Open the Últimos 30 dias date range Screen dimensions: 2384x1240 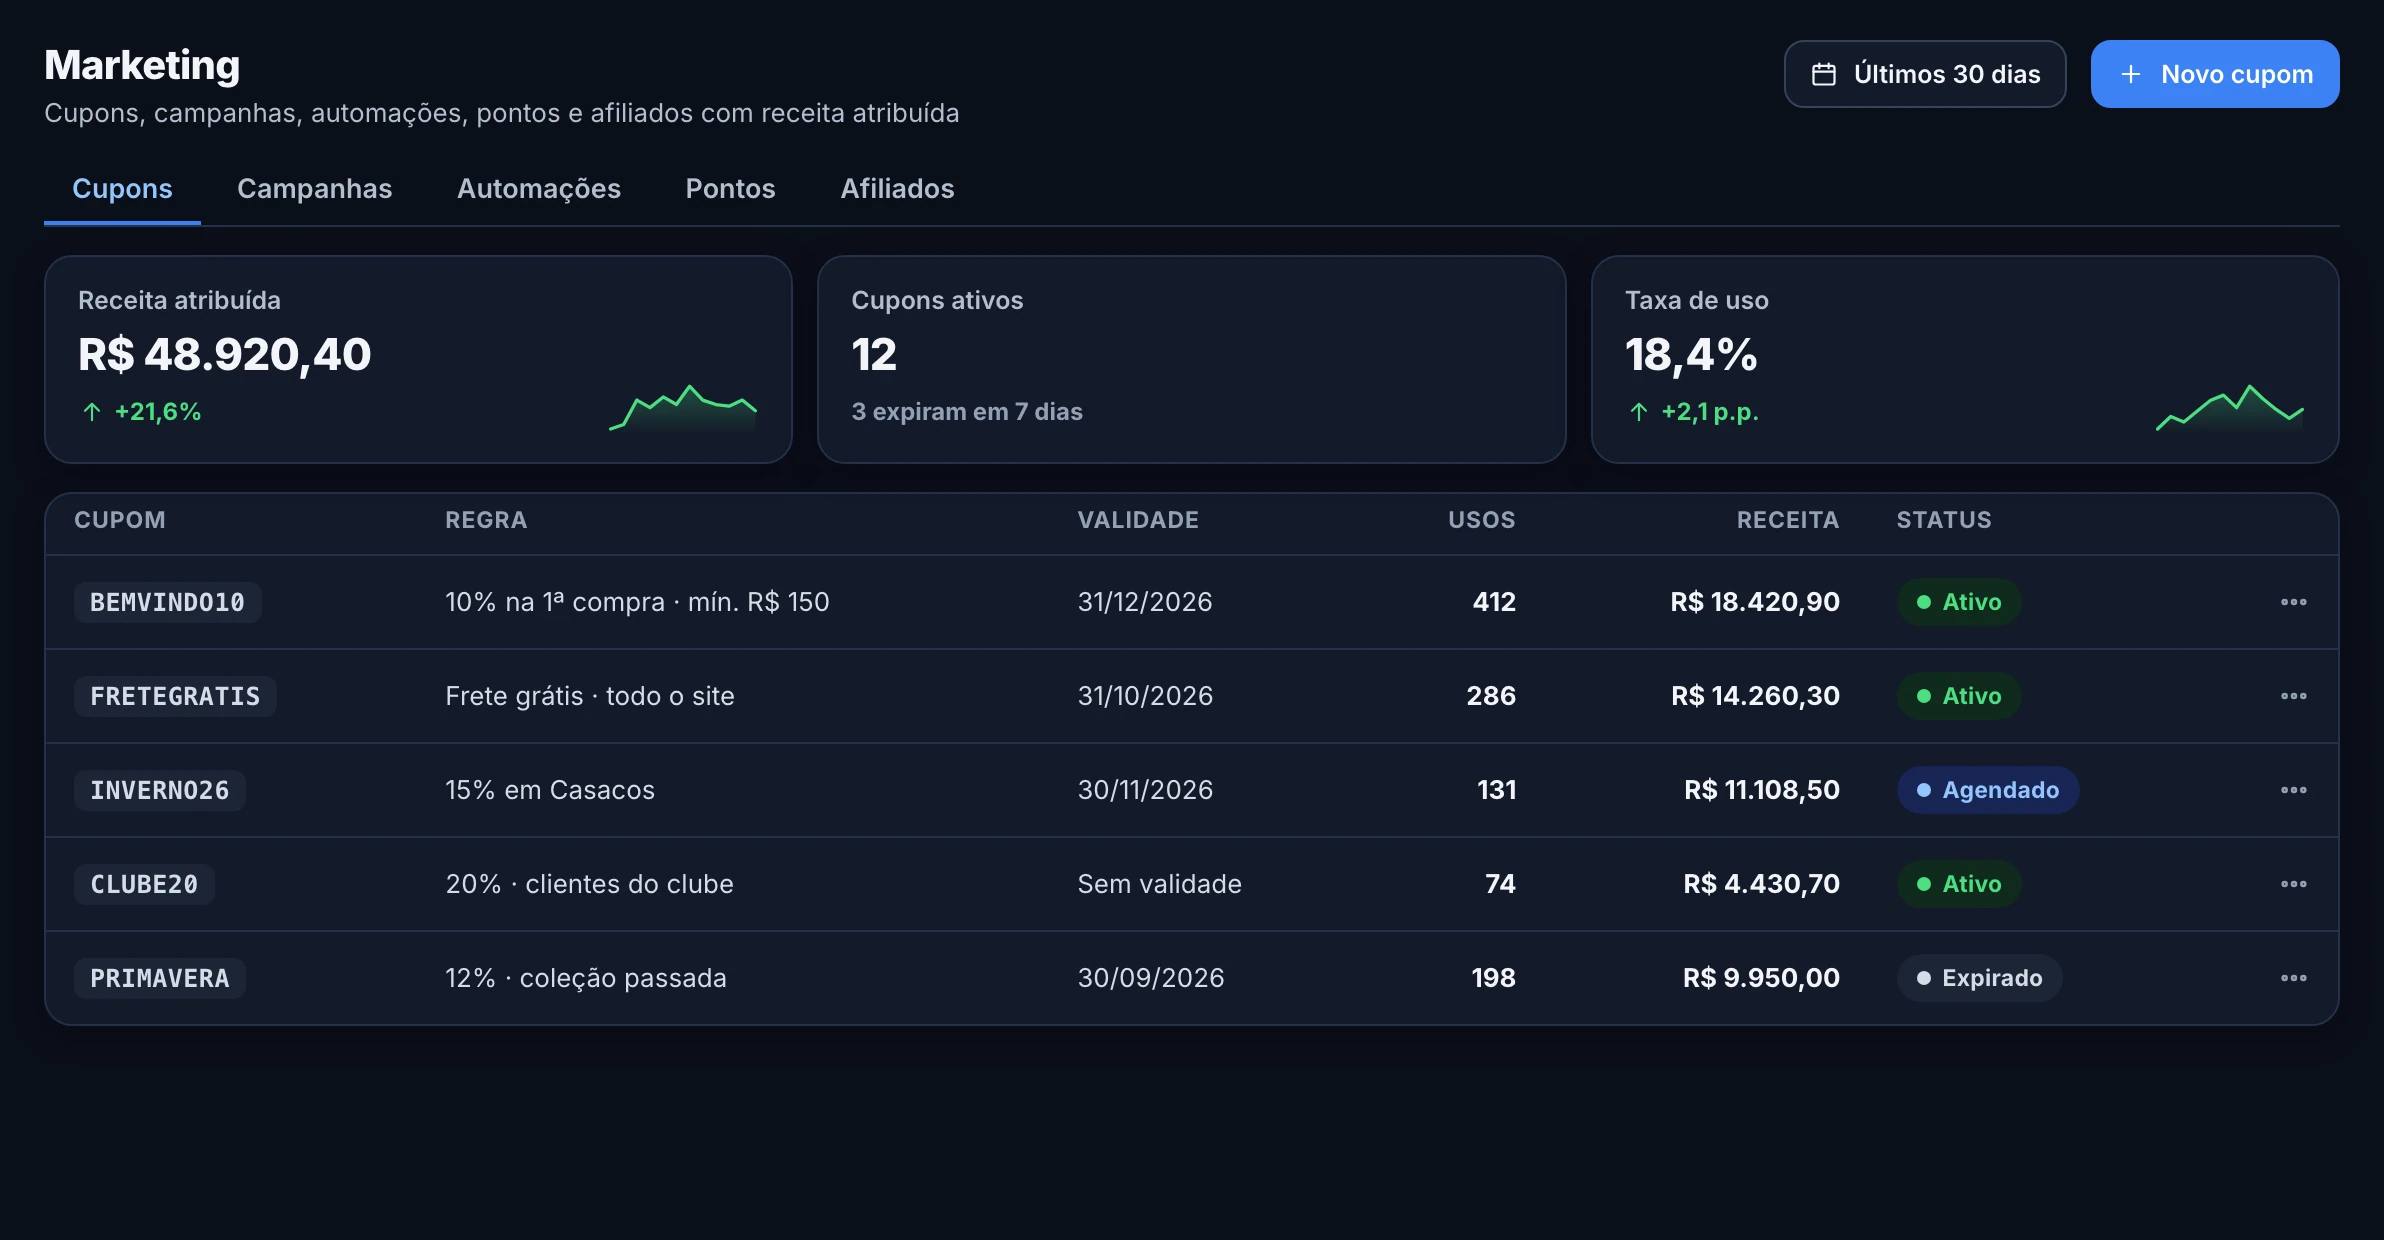(x=1925, y=74)
